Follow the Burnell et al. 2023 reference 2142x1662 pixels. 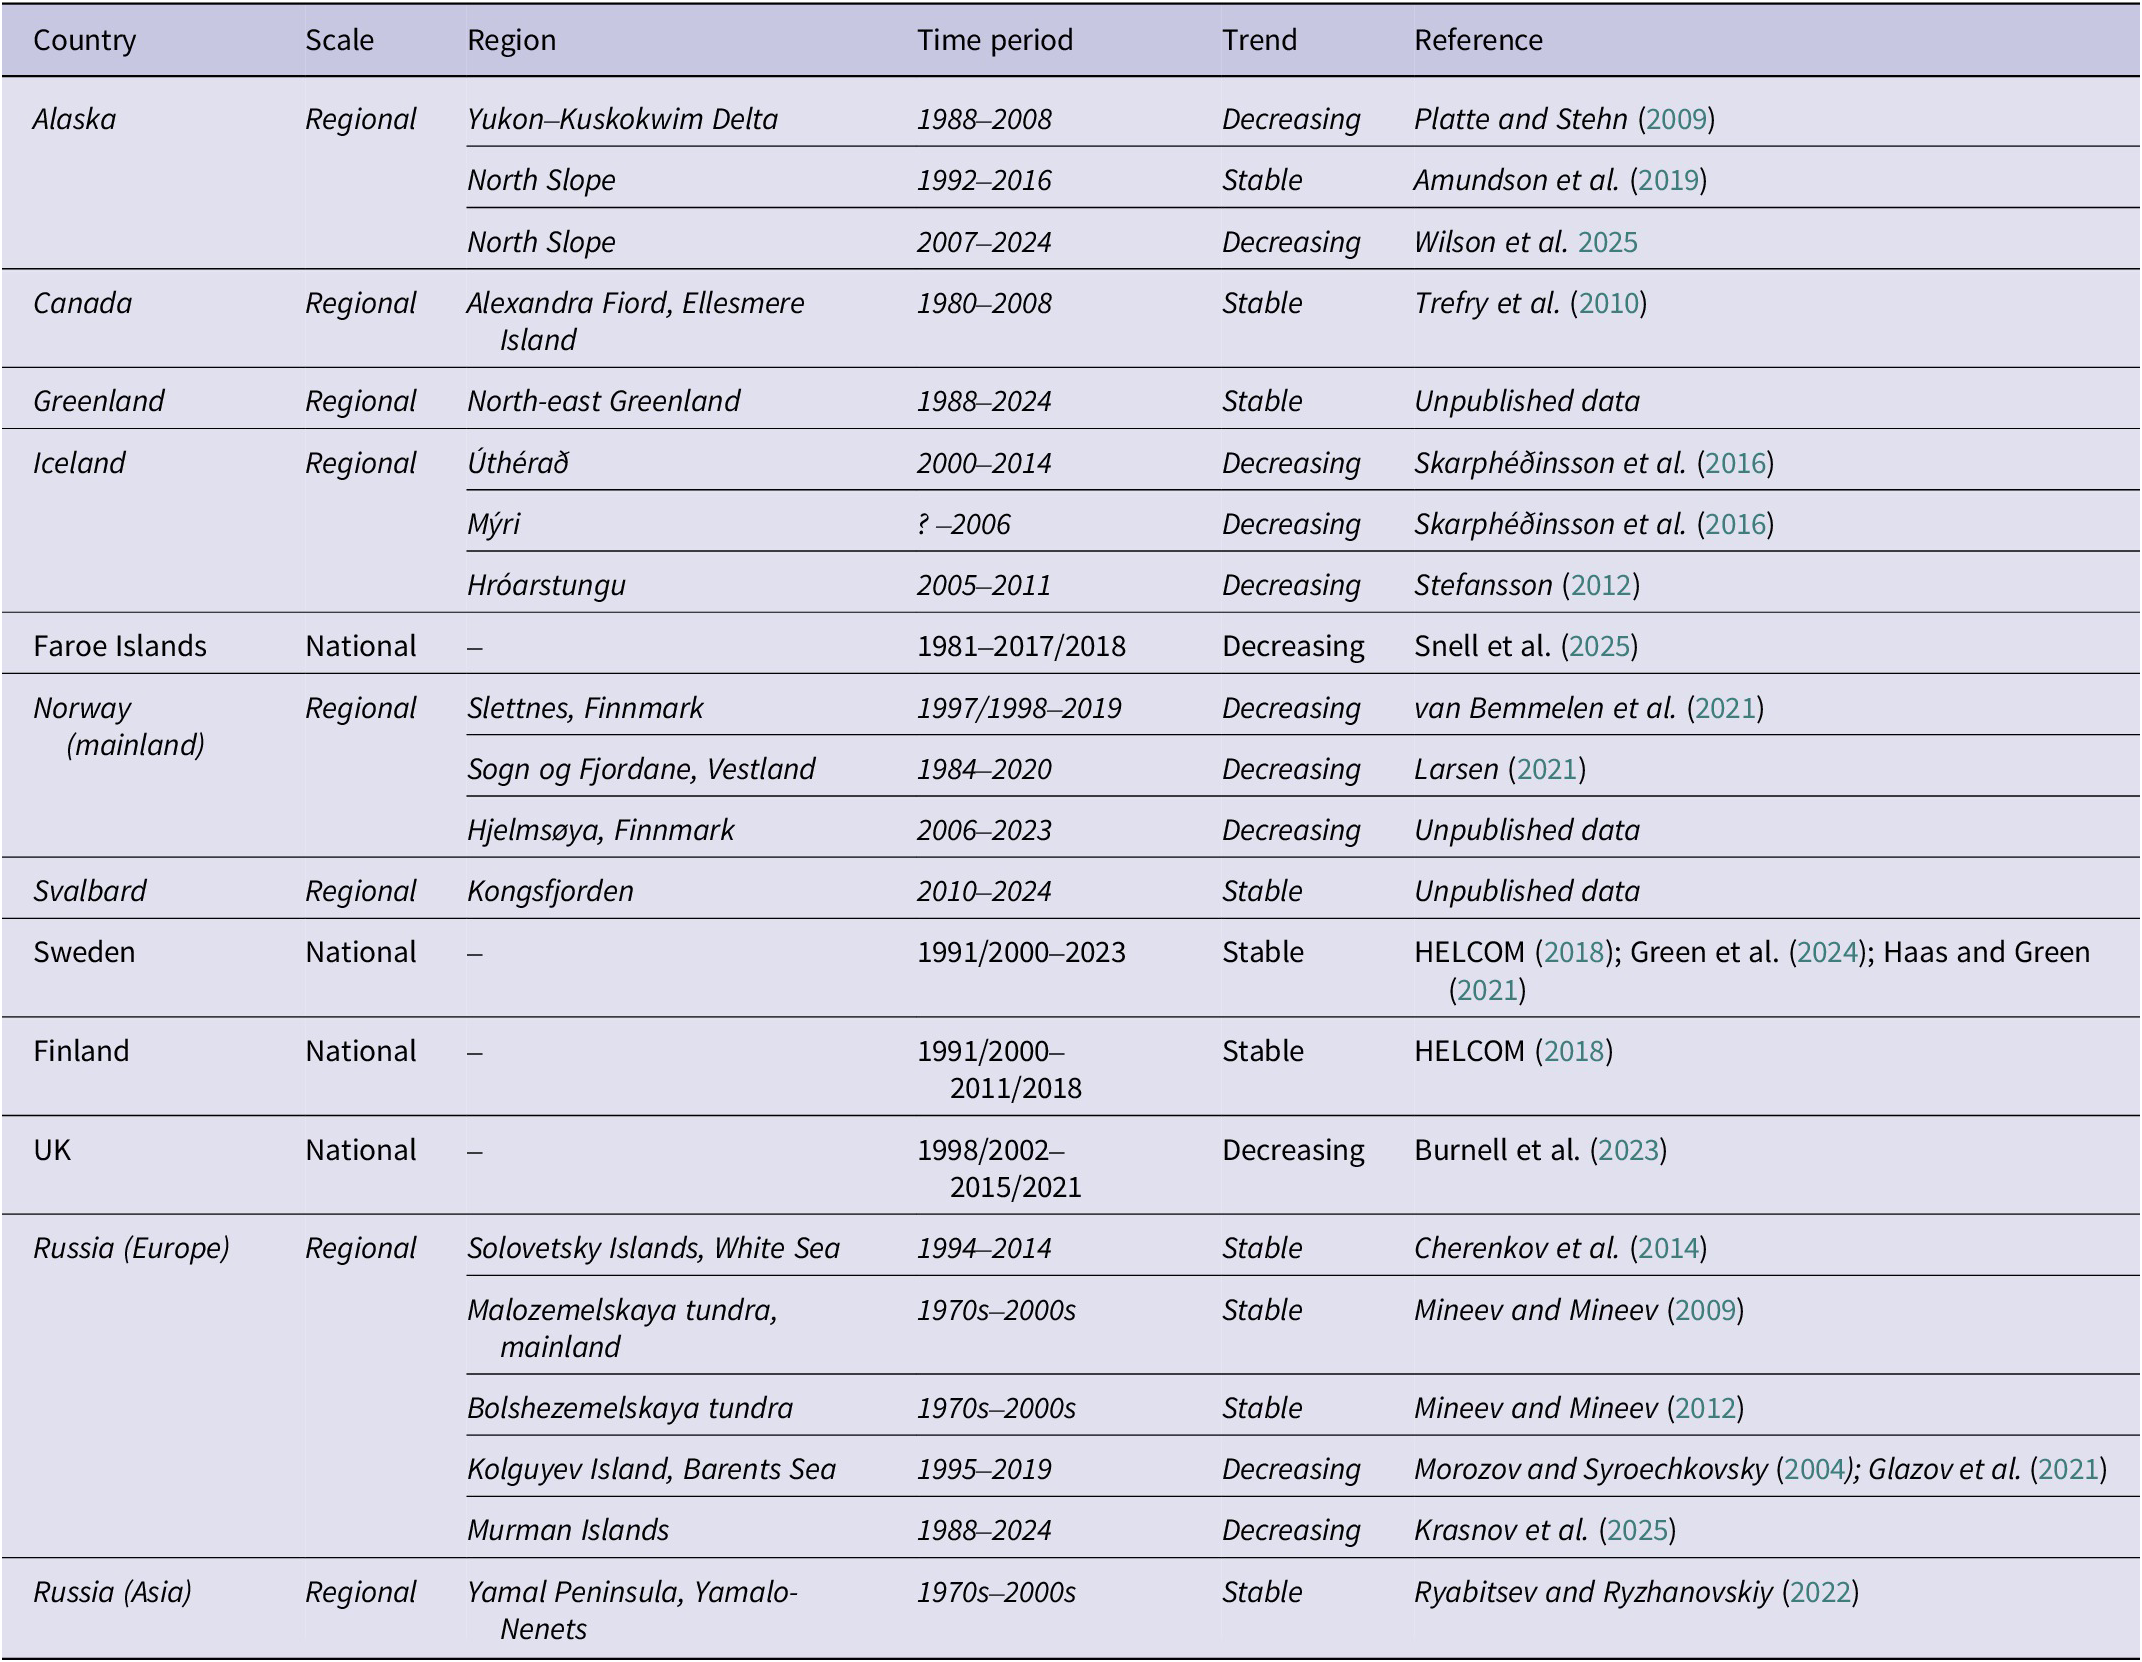(1628, 1150)
